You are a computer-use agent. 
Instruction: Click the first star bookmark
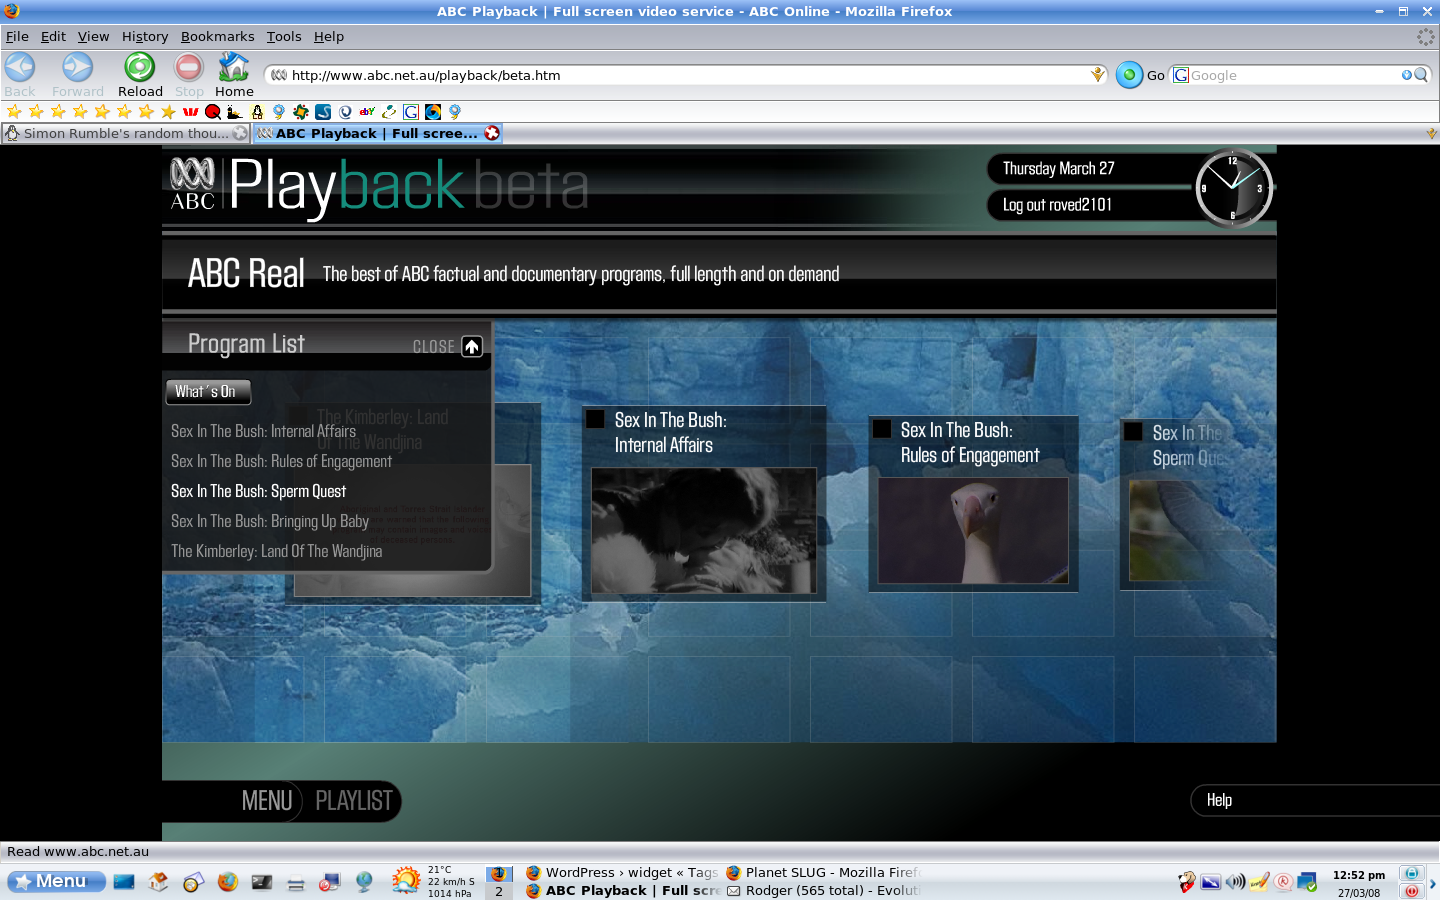[x=14, y=112]
